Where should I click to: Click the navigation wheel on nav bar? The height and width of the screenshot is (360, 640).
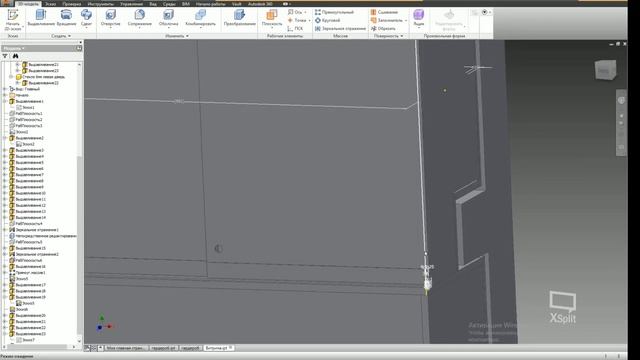tap(621, 100)
